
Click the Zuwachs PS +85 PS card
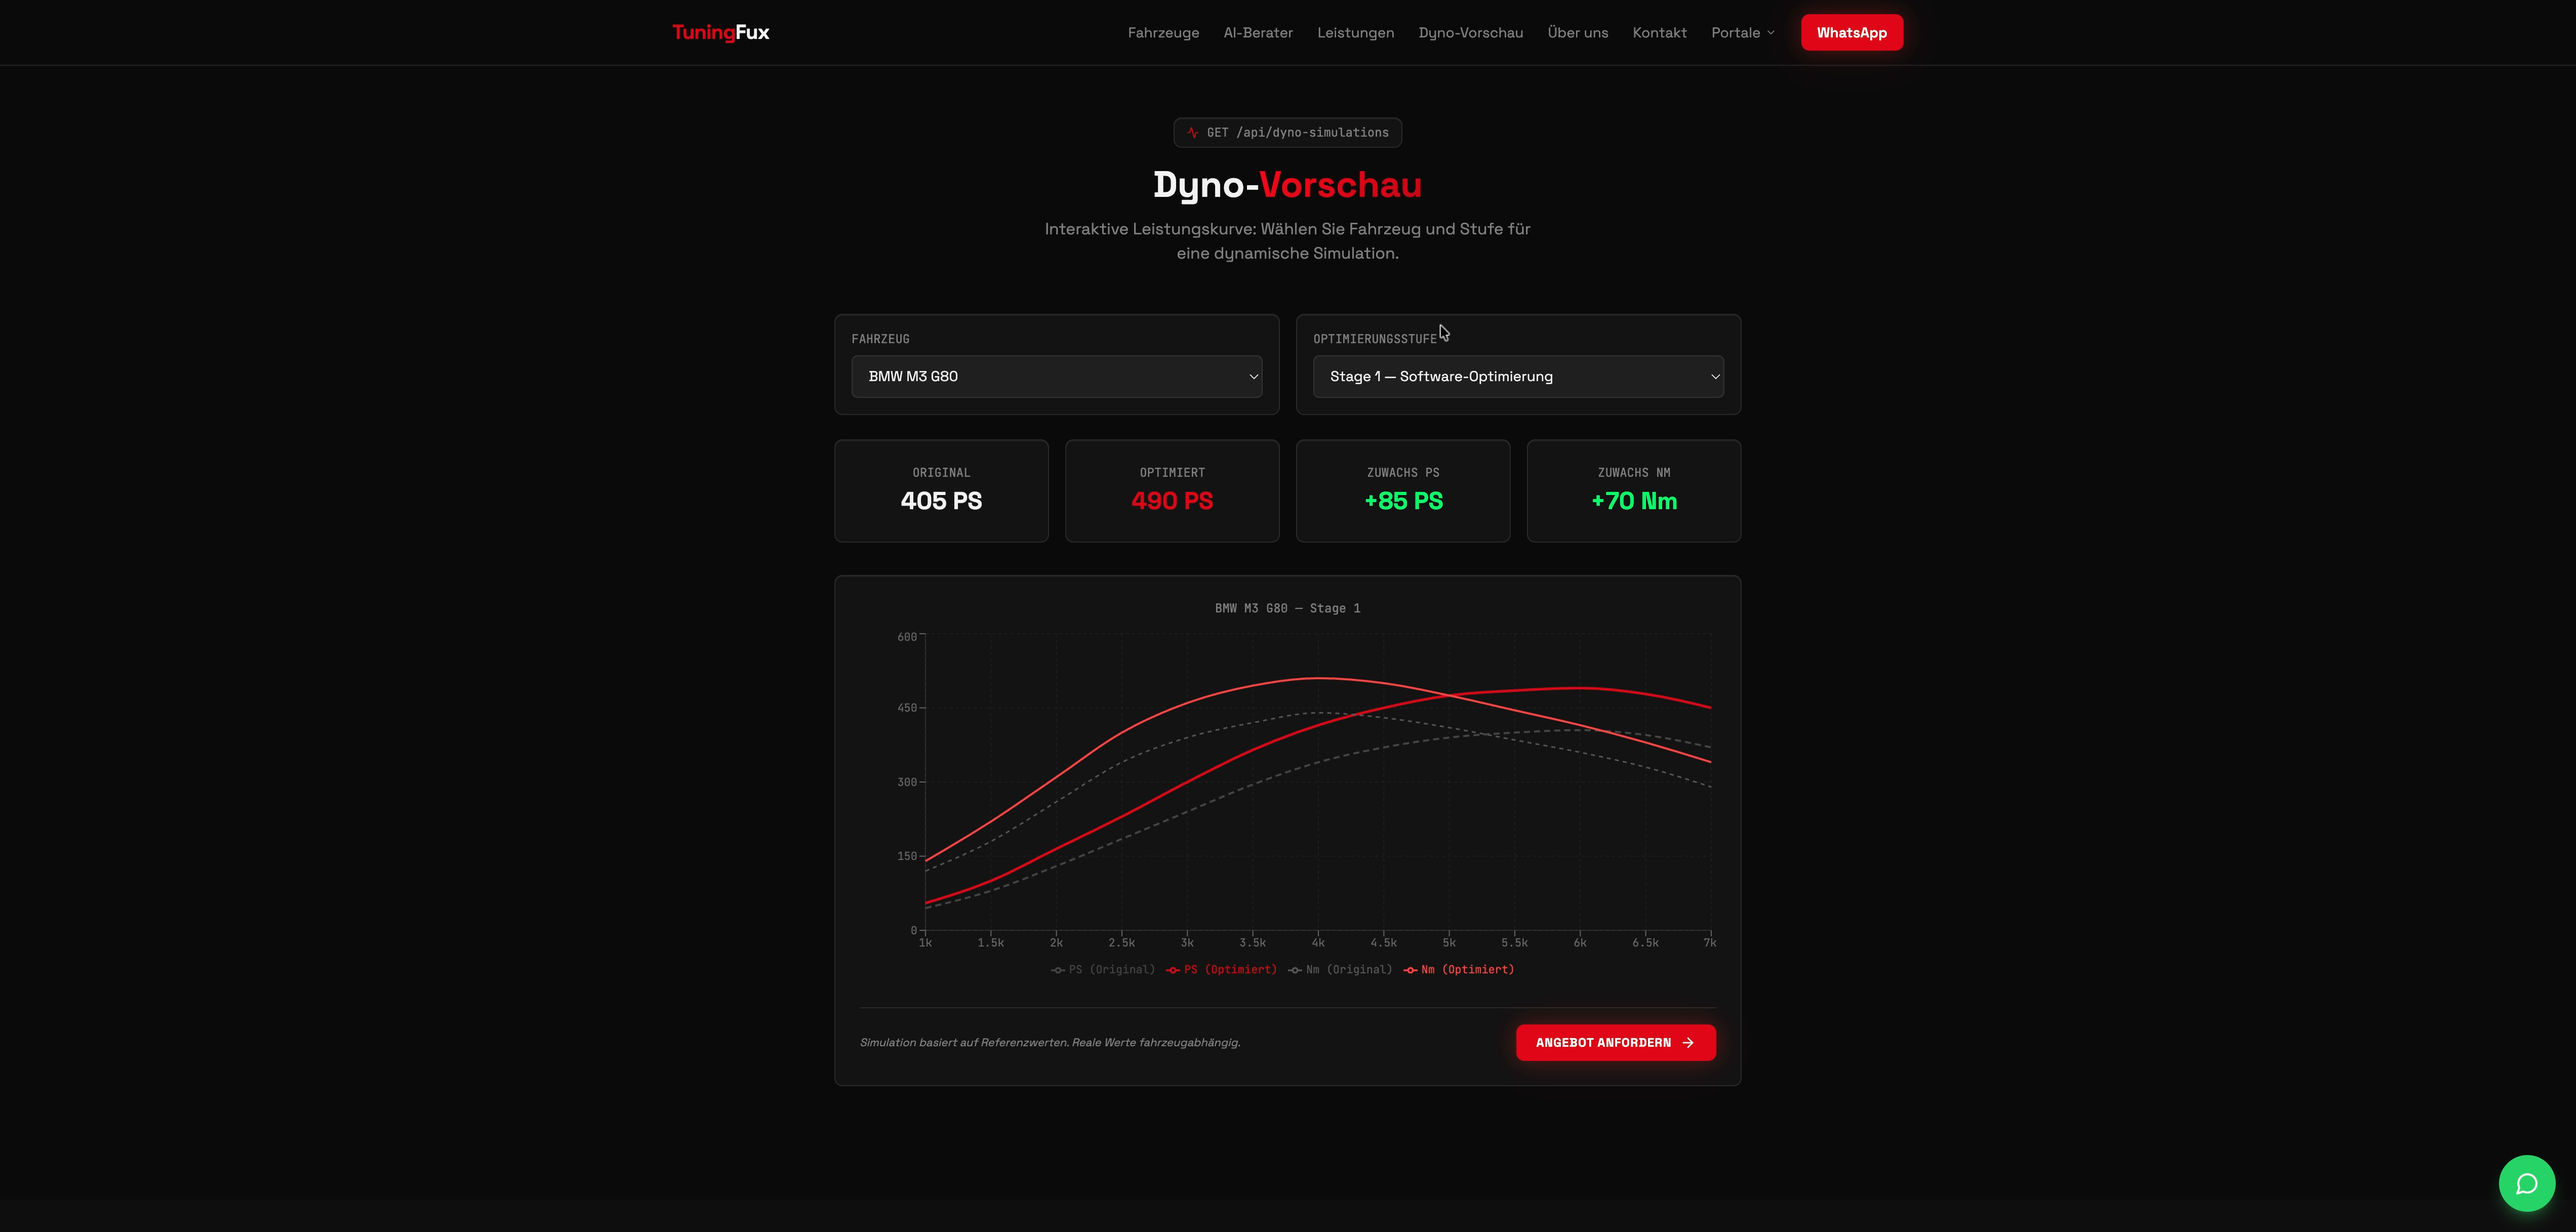click(x=1403, y=491)
